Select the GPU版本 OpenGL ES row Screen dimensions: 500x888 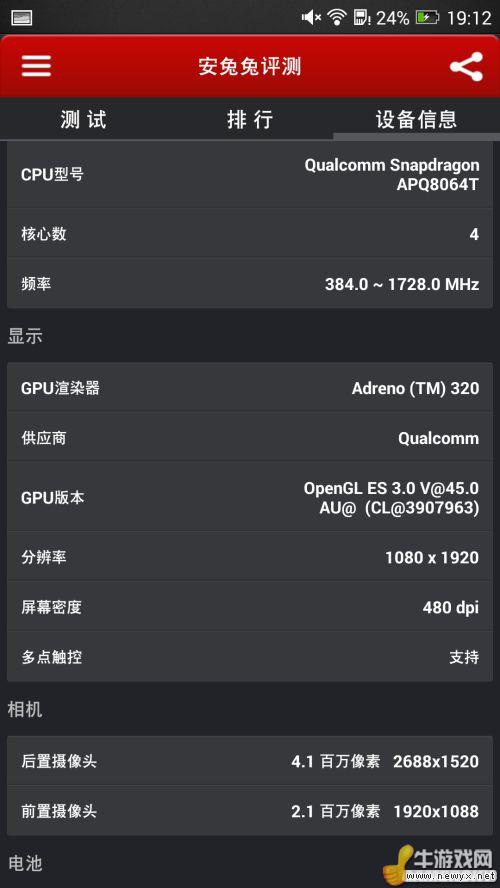tap(250, 497)
